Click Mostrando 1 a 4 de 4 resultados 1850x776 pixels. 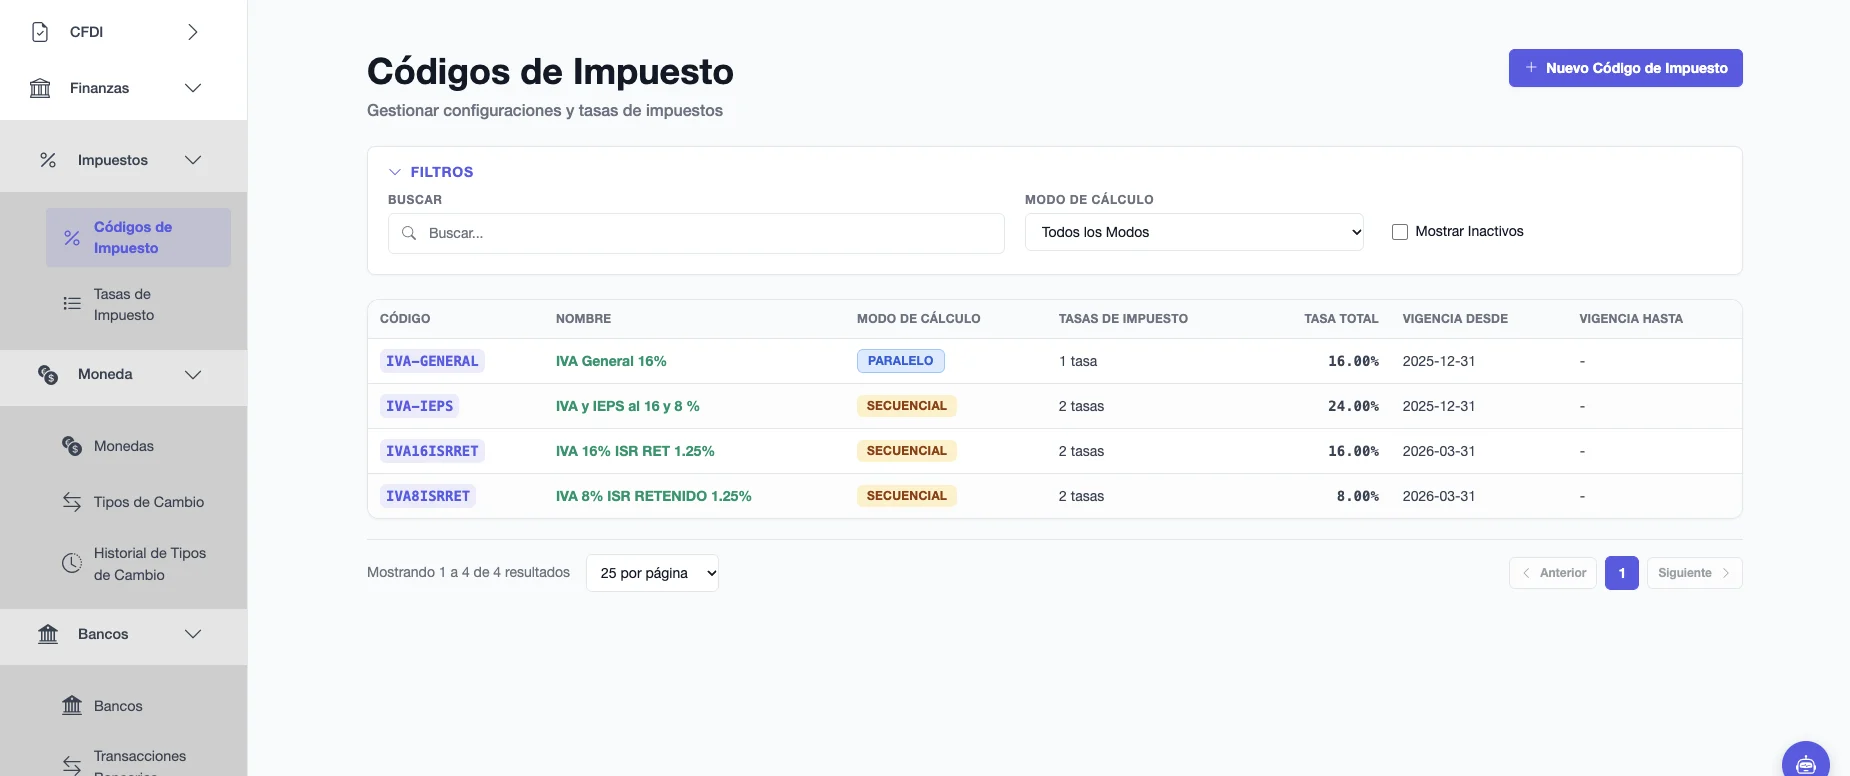(x=468, y=572)
